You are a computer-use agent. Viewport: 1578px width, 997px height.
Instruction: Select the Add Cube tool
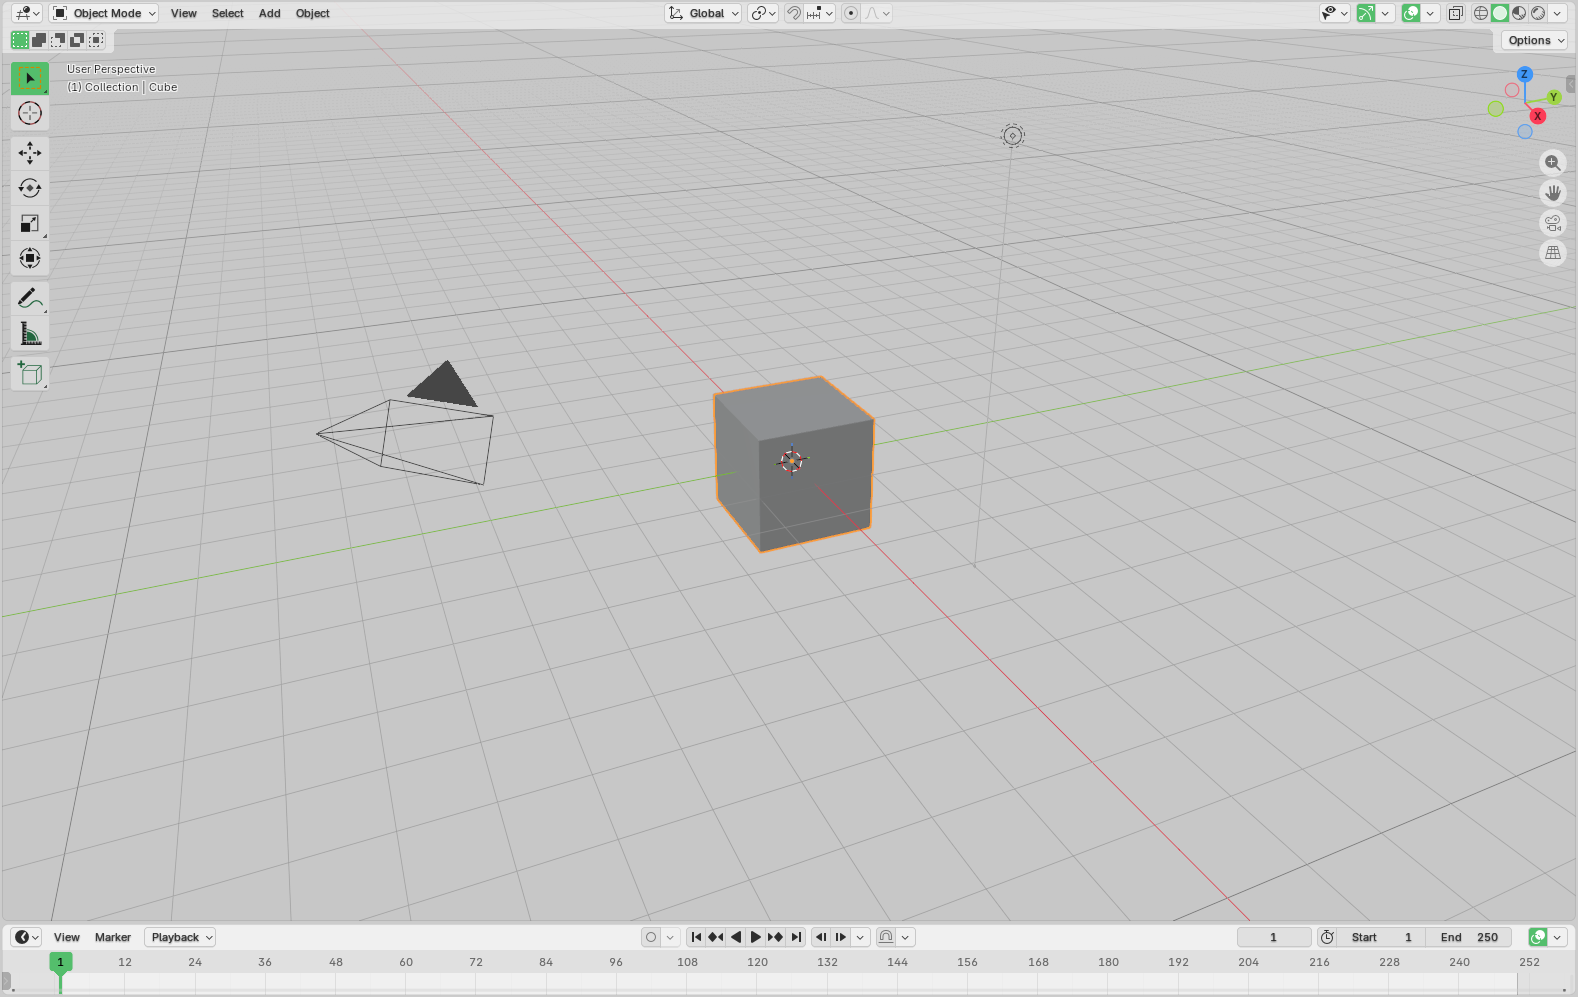click(29, 373)
